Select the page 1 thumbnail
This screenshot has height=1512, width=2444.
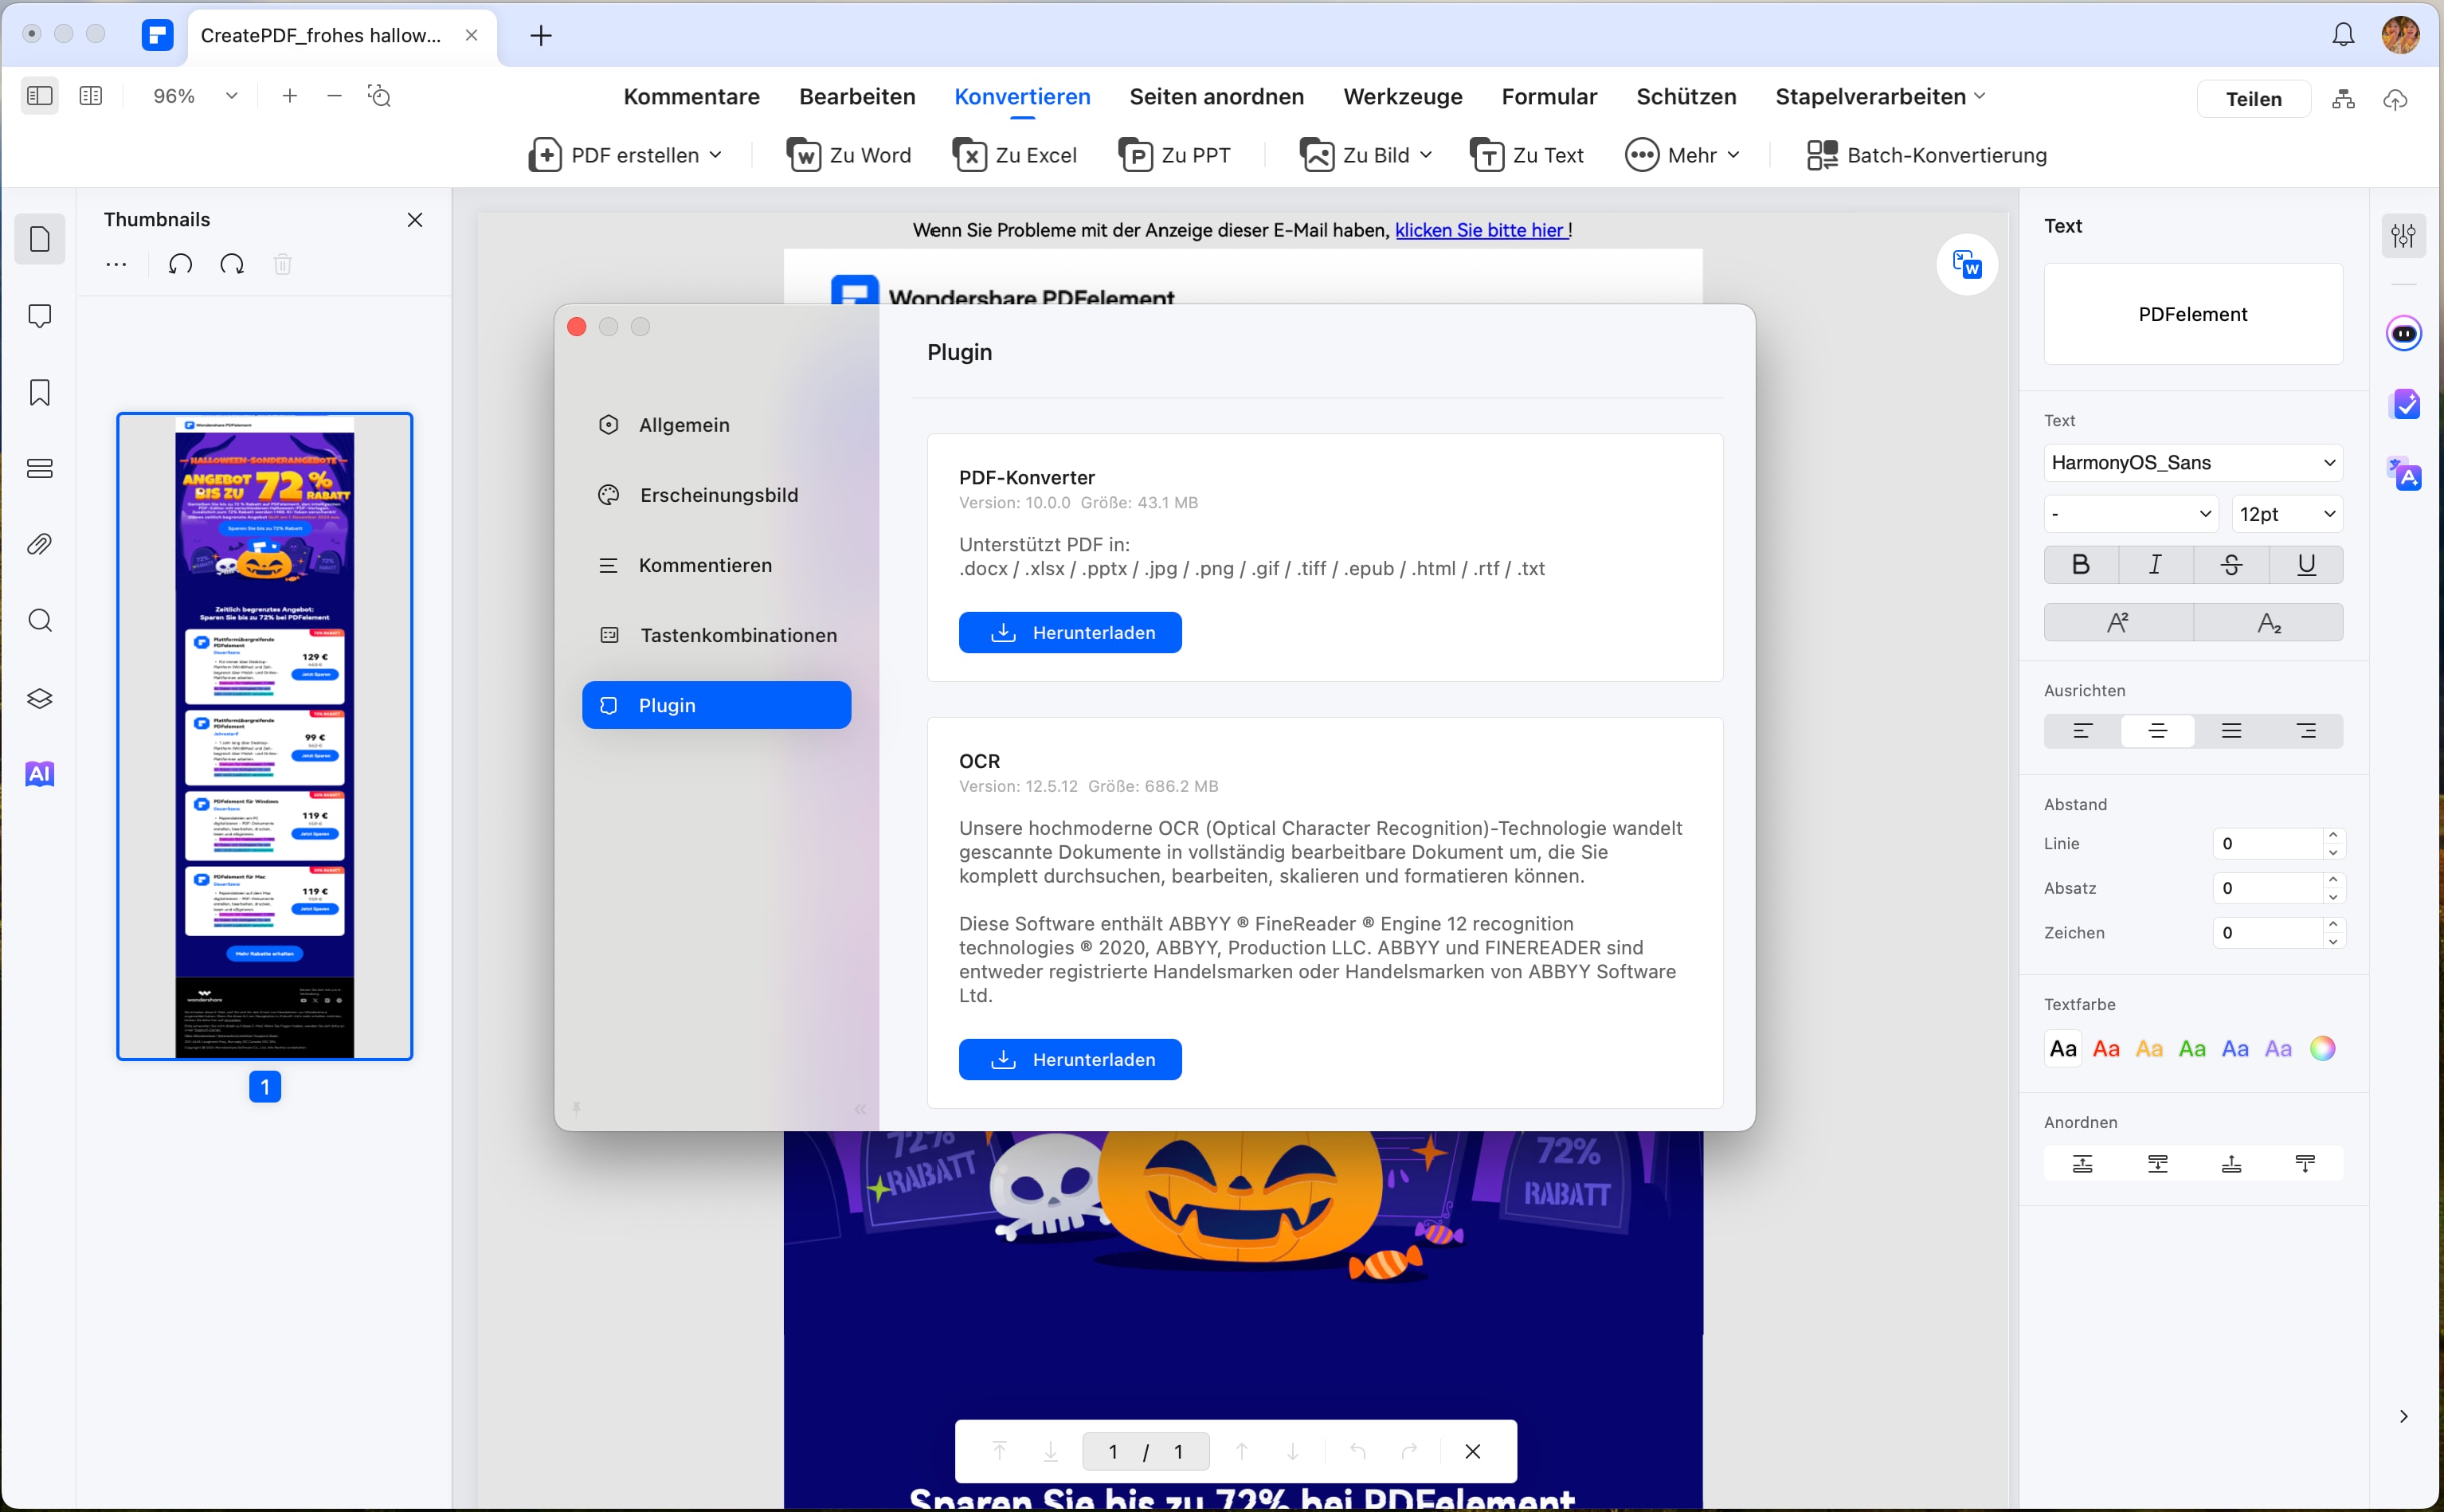click(265, 736)
